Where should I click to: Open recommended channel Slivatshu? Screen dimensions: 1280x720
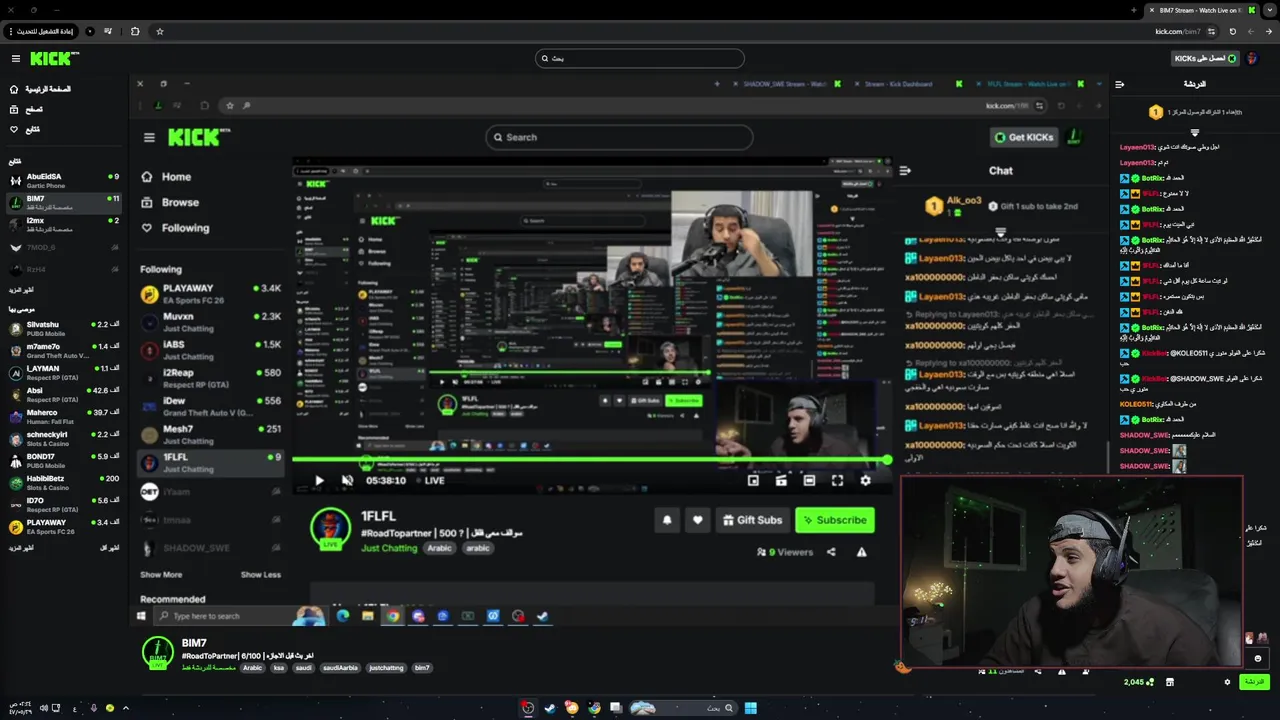coord(63,328)
